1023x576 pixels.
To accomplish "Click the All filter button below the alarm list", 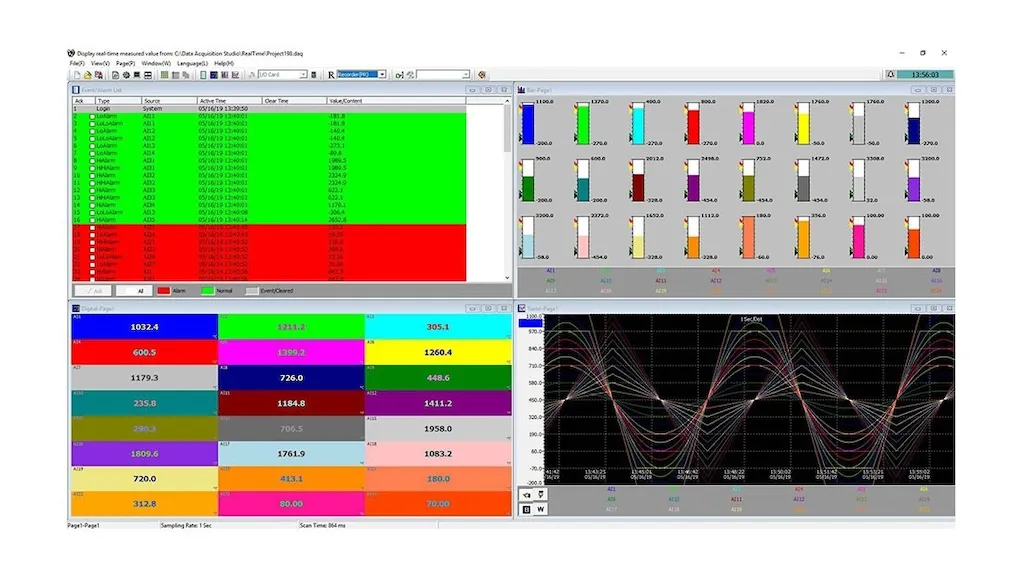I will (x=134, y=291).
